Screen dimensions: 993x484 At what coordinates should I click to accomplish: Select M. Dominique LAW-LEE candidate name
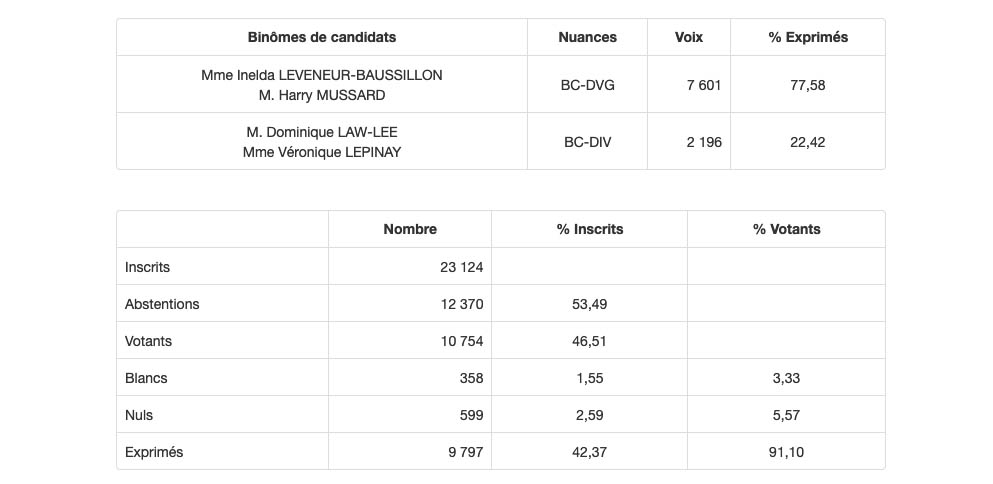click(321, 132)
